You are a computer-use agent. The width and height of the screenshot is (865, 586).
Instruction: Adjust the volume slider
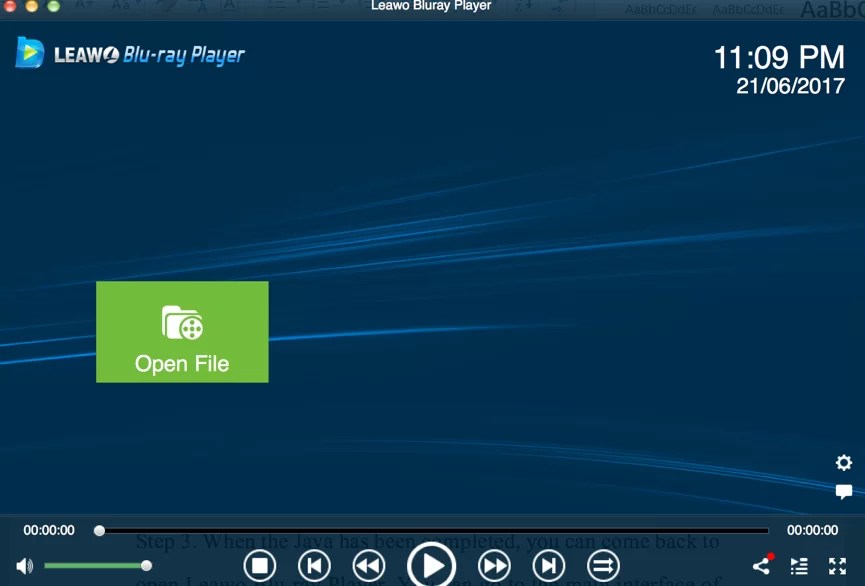click(x=146, y=565)
